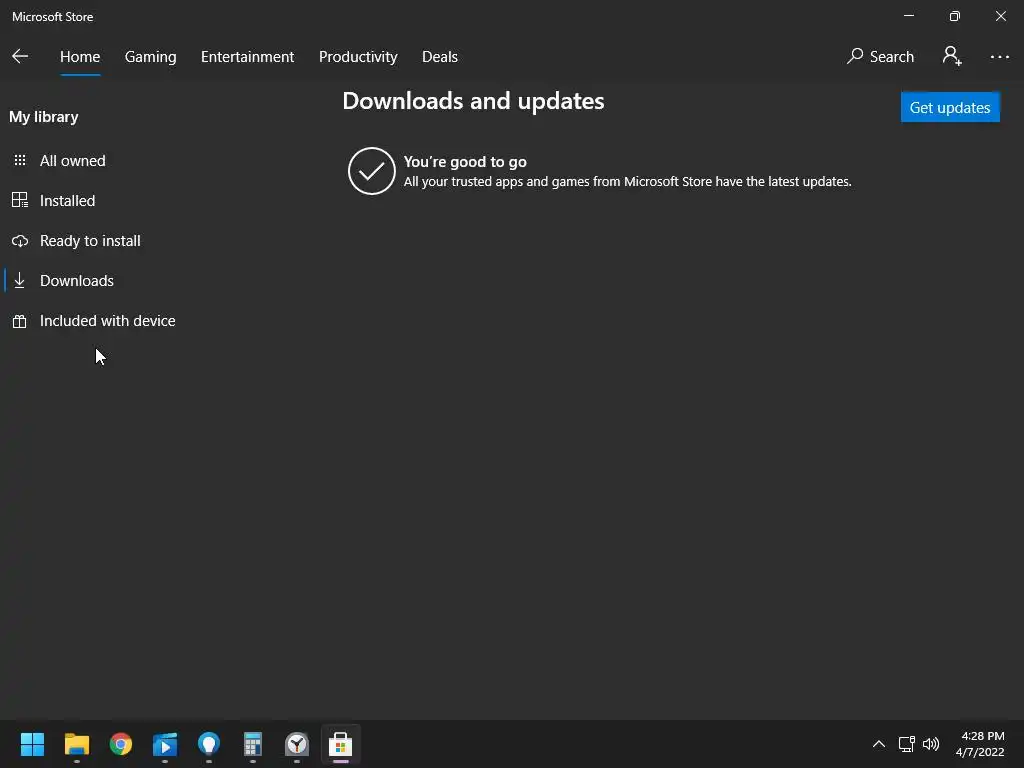Switch to the Gaming tab
The width and height of the screenshot is (1024, 768).
pyautogui.click(x=150, y=57)
